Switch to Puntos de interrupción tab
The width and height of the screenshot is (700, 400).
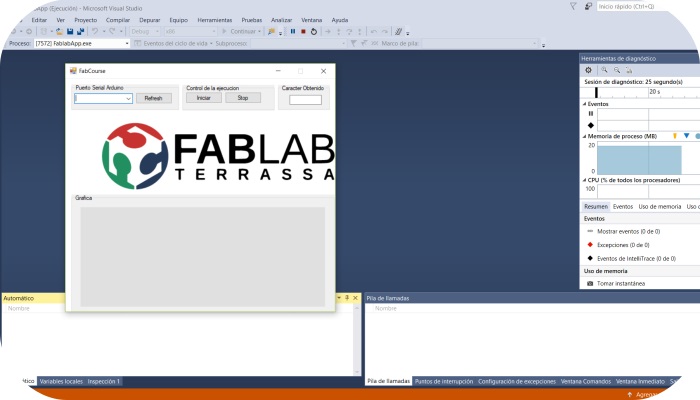click(x=444, y=381)
